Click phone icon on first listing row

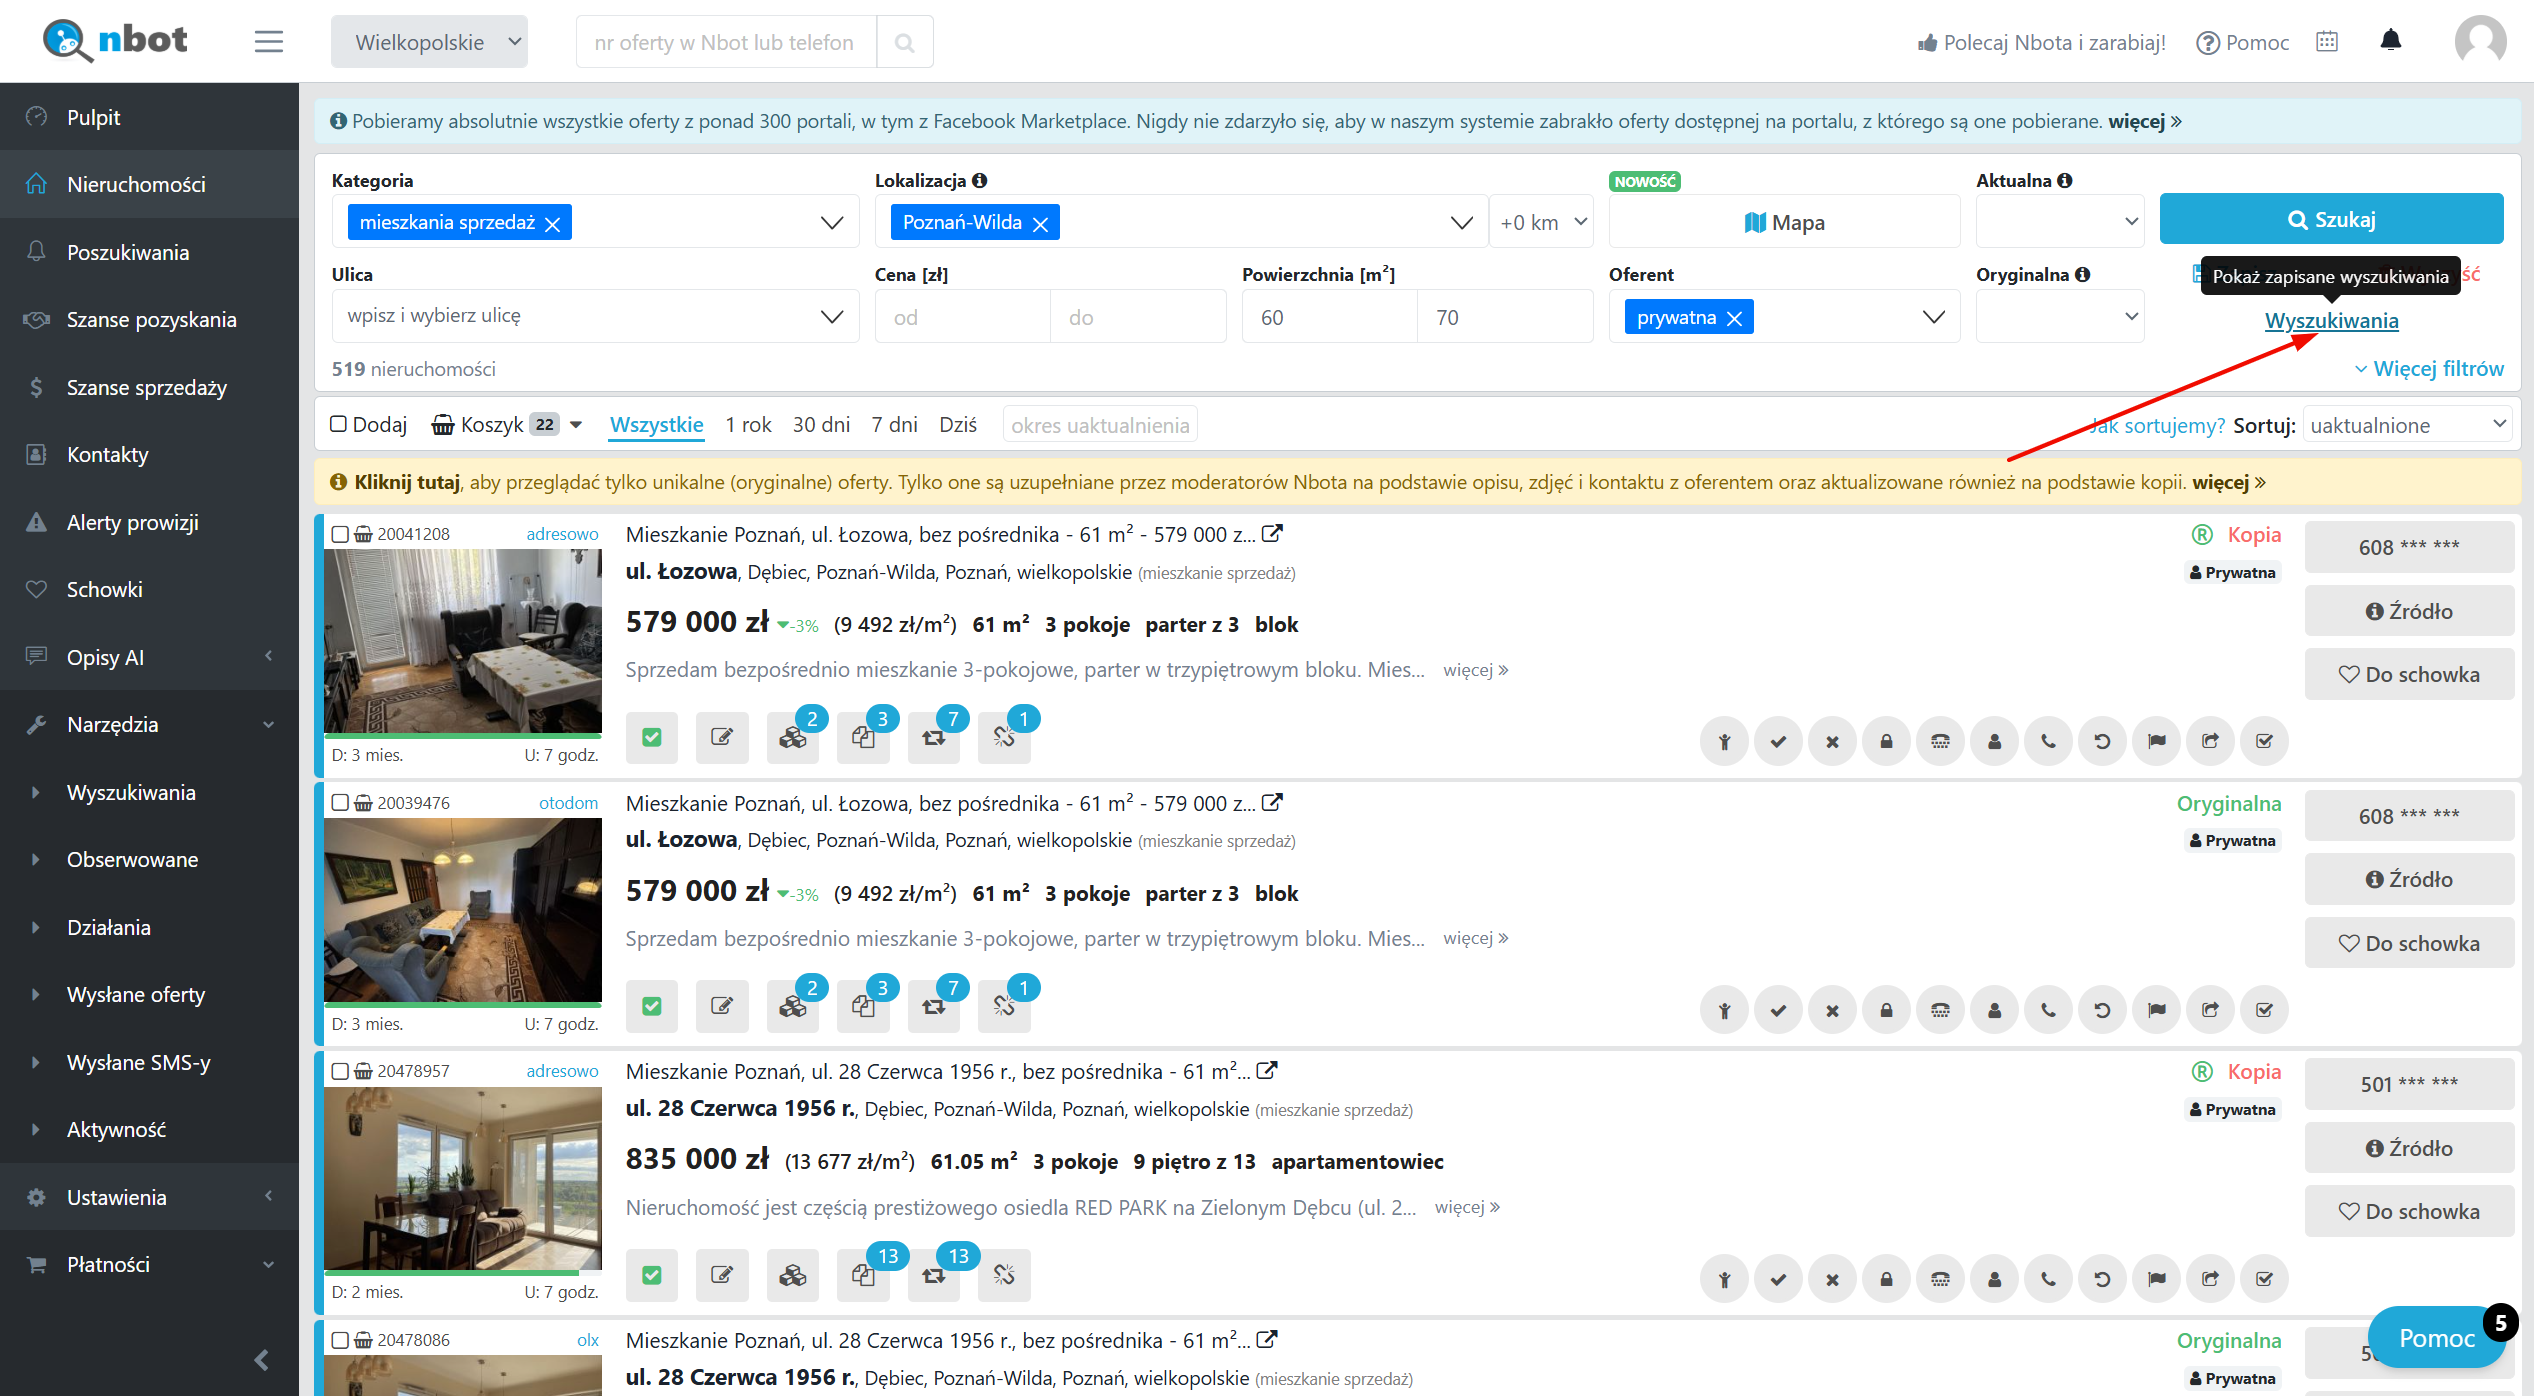click(x=2048, y=741)
